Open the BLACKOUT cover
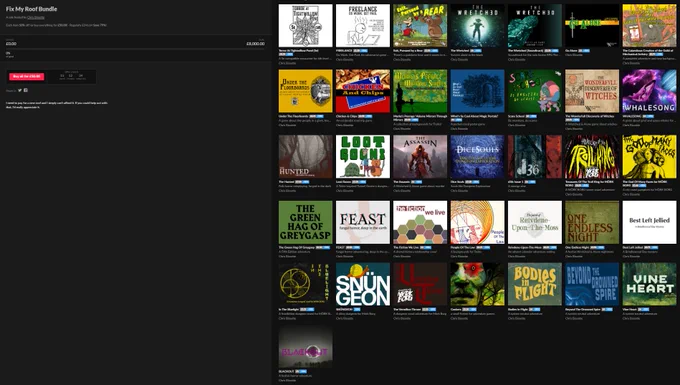 [x=306, y=346]
